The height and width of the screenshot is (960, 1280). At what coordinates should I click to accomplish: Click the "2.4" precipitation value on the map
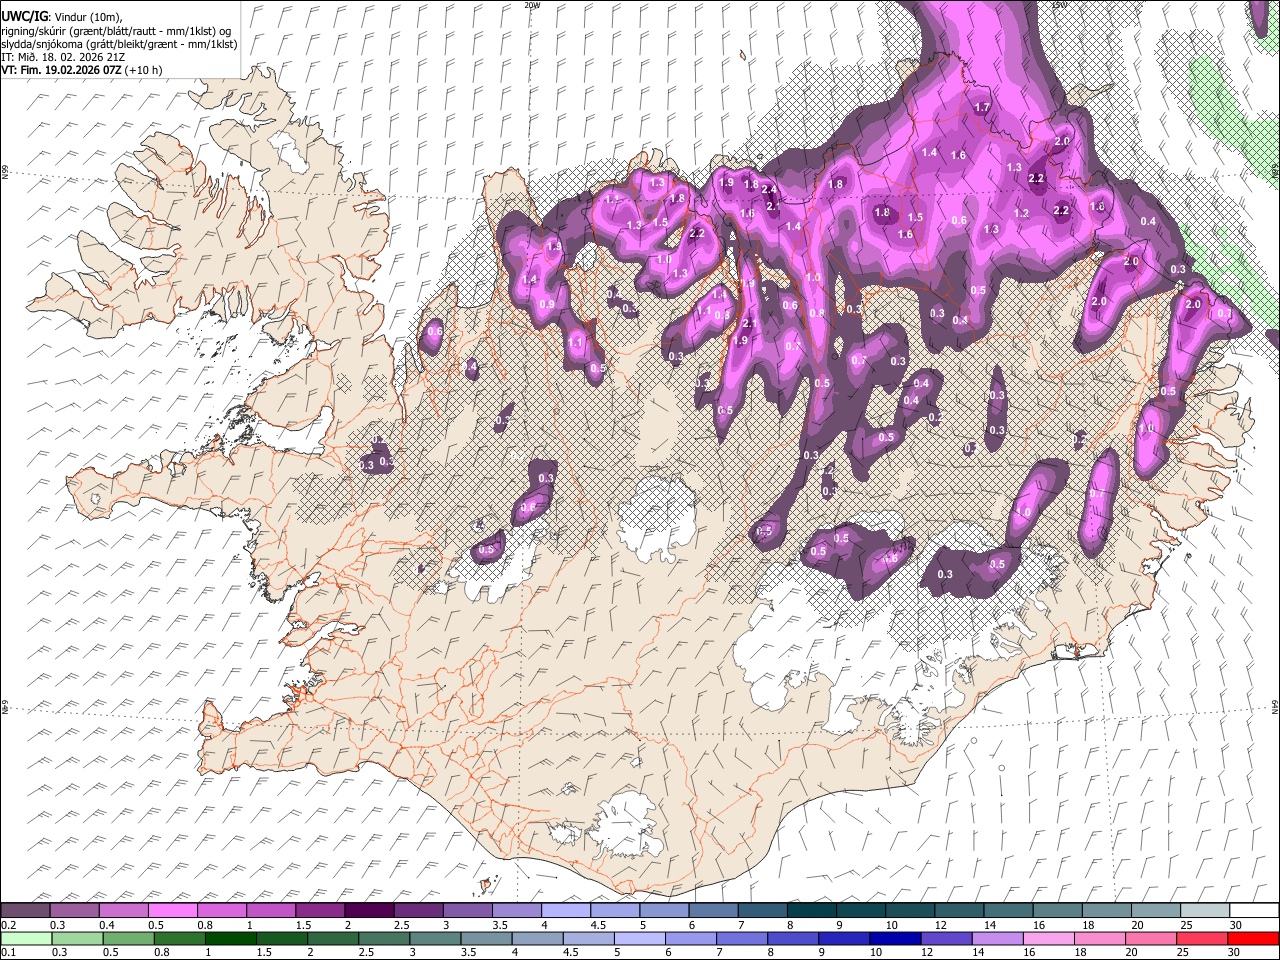[769, 190]
